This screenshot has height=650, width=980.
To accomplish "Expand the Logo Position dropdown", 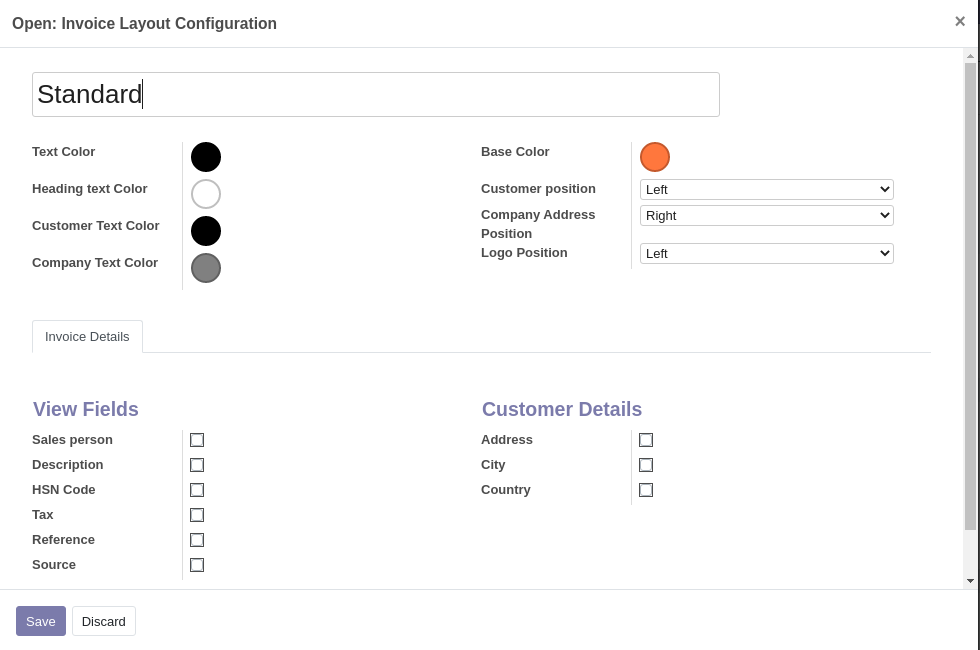I will pos(766,253).
